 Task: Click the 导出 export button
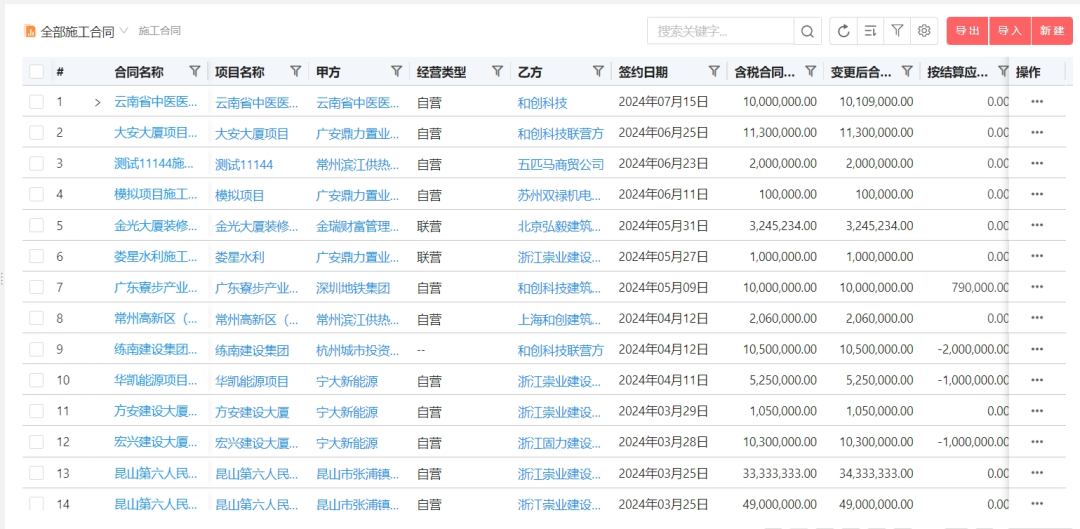coord(967,31)
